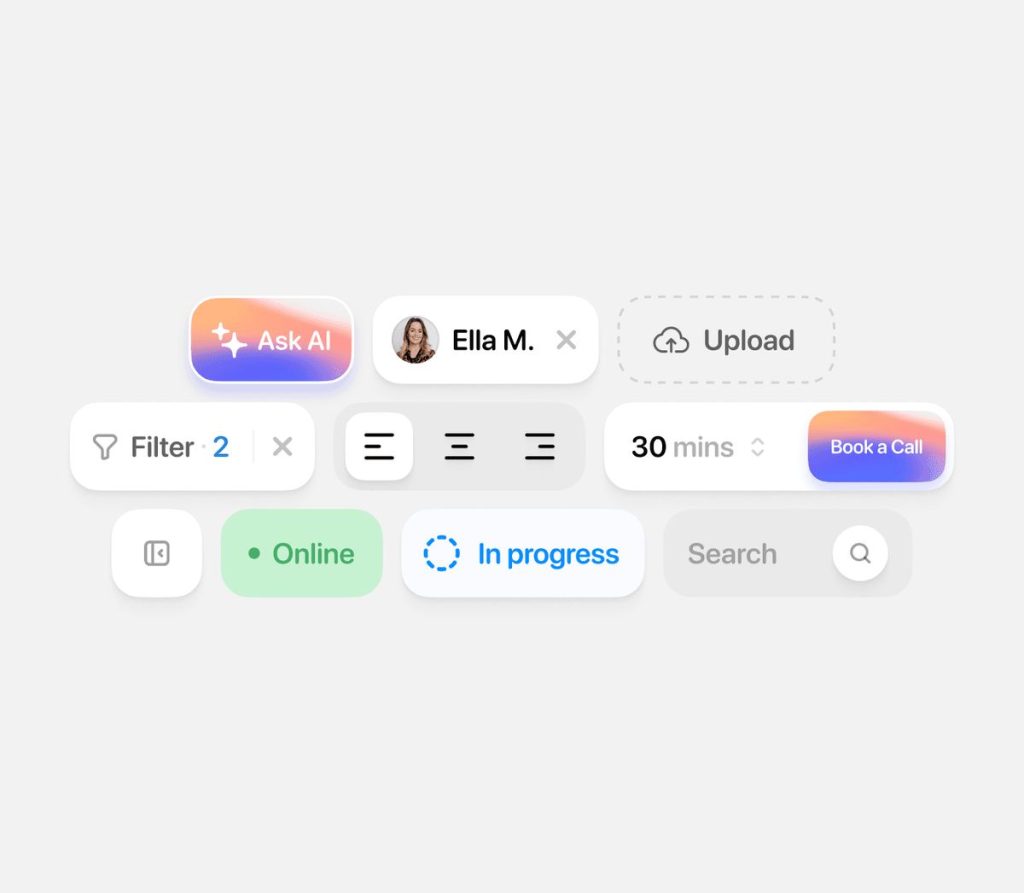Open the Upload dashed drop area
1024x893 pixels.
[x=726, y=340]
